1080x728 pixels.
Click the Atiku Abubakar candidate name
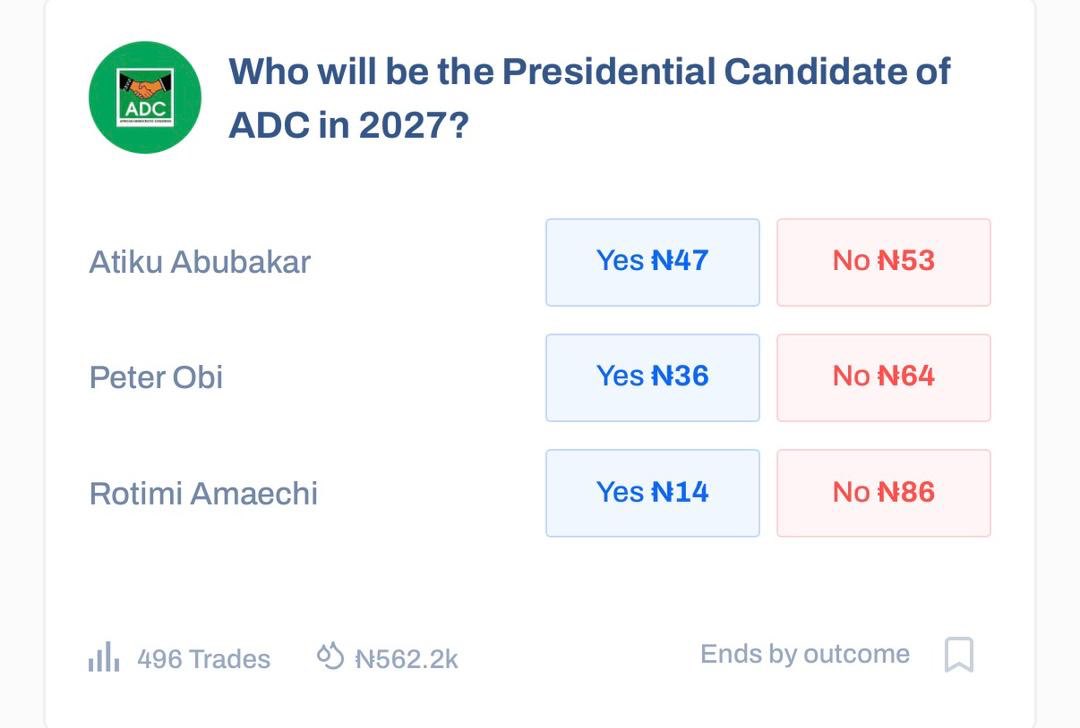(x=200, y=262)
